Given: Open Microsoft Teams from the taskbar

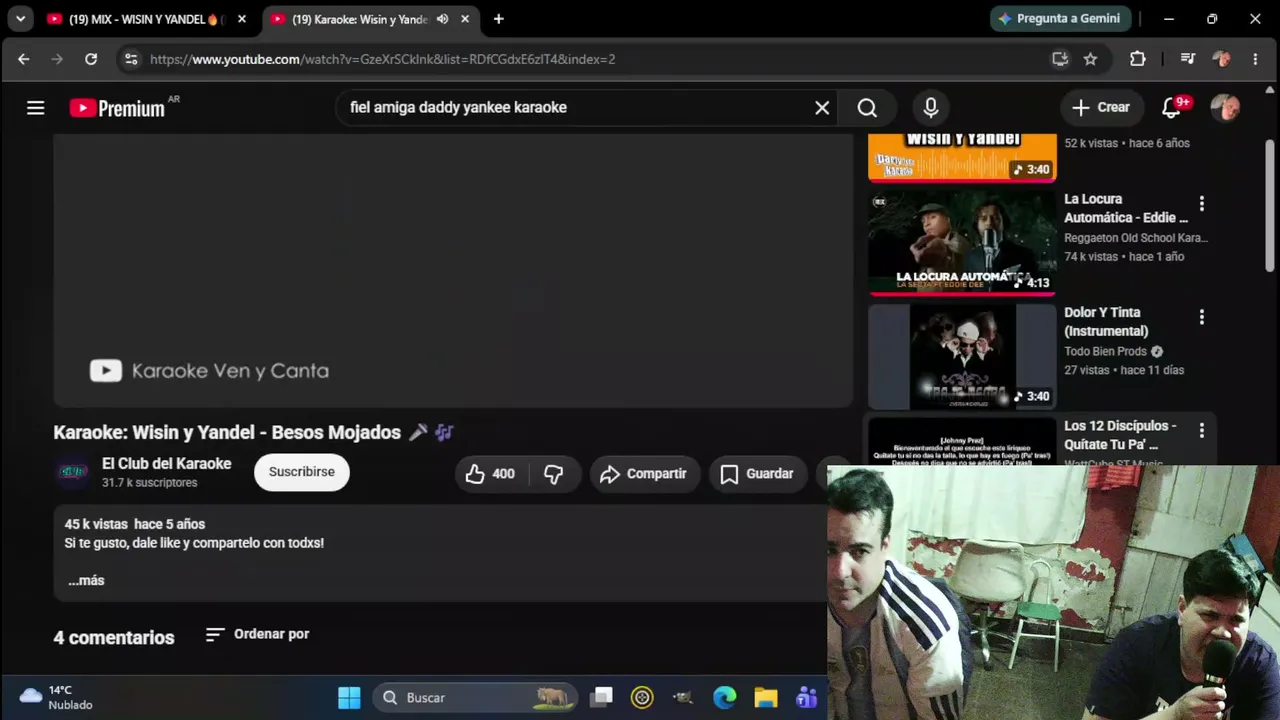Looking at the screenshot, I should [x=806, y=698].
